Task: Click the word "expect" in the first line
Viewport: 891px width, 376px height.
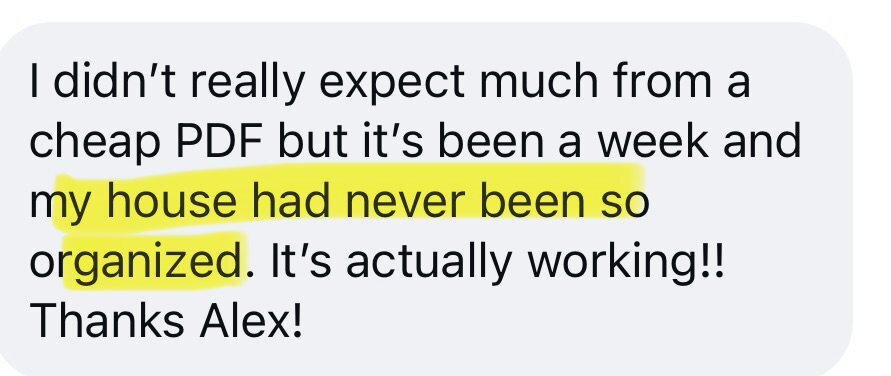Action: coord(392,83)
